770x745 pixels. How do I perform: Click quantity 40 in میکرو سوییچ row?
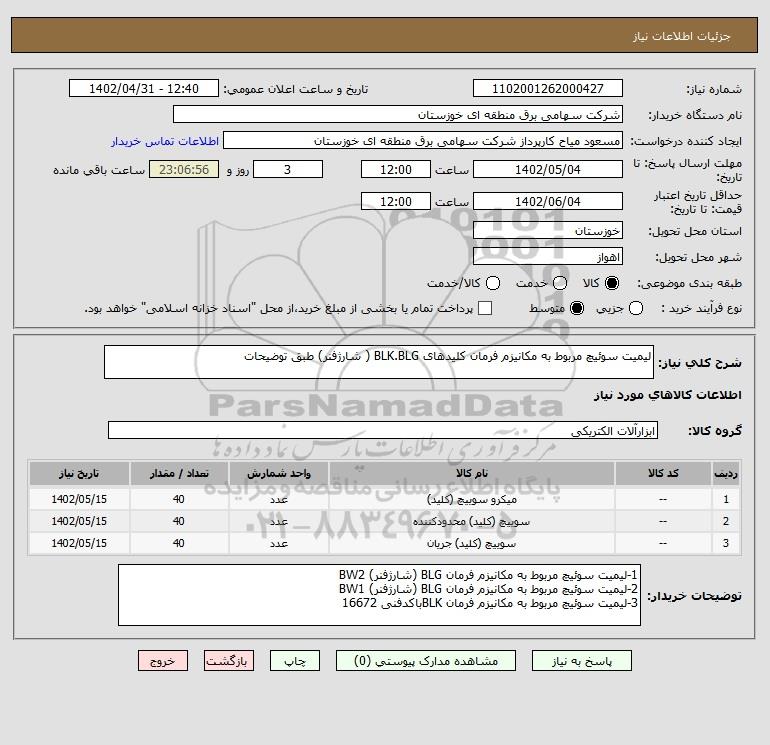click(179, 499)
